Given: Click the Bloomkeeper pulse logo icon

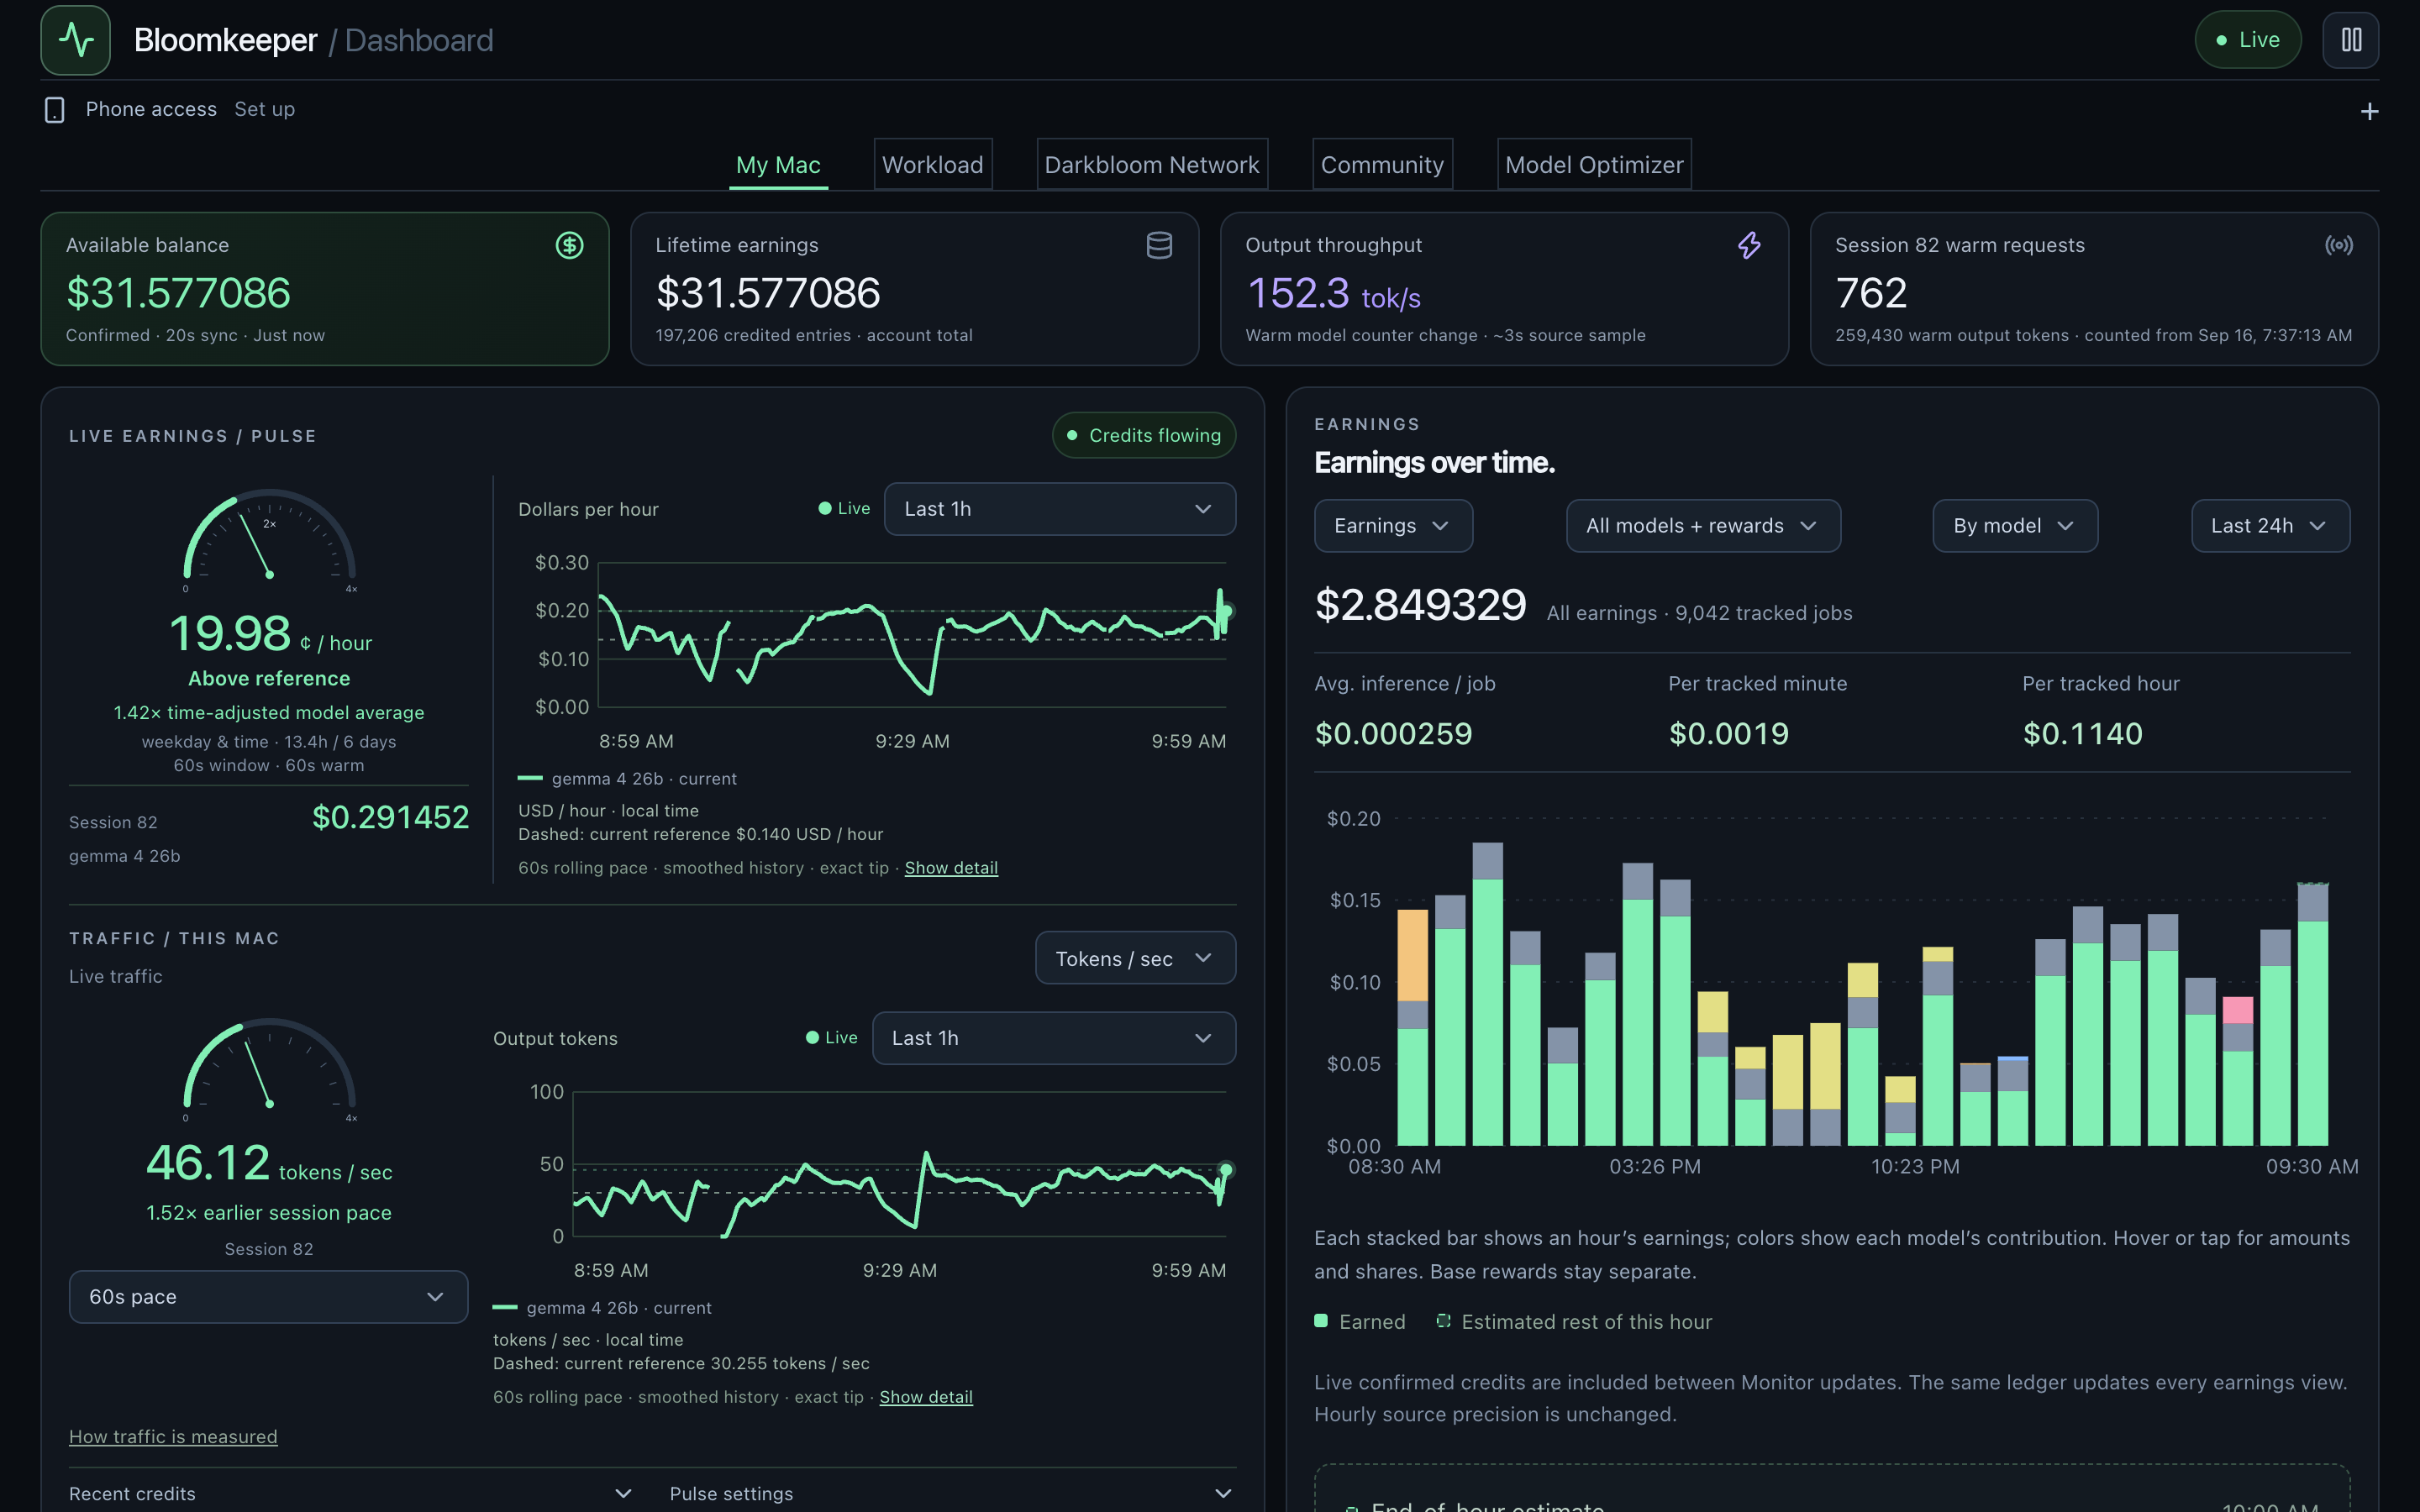Looking at the screenshot, I should pyautogui.click(x=75, y=40).
